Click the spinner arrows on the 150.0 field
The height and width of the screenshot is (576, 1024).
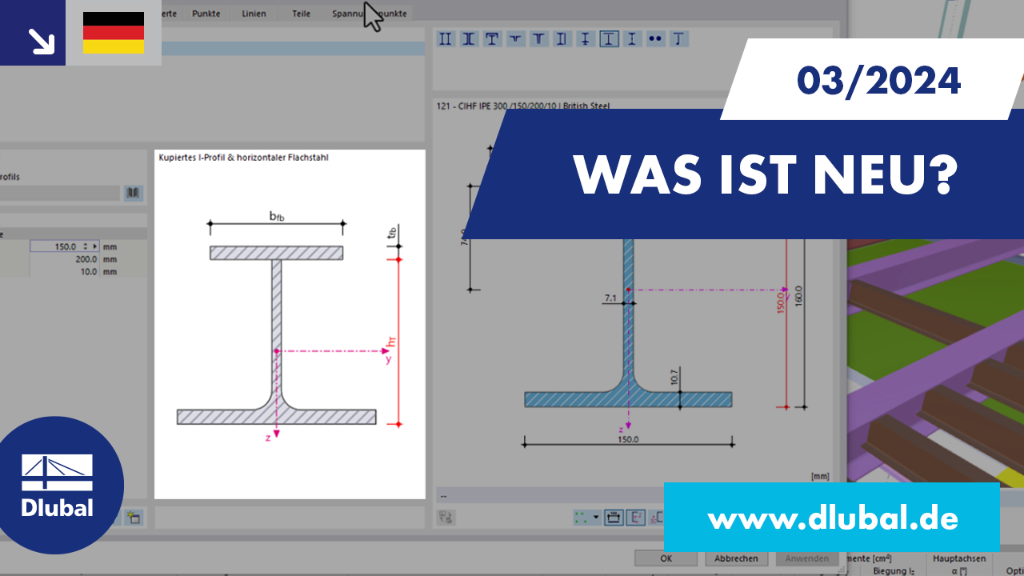click(85, 246)
